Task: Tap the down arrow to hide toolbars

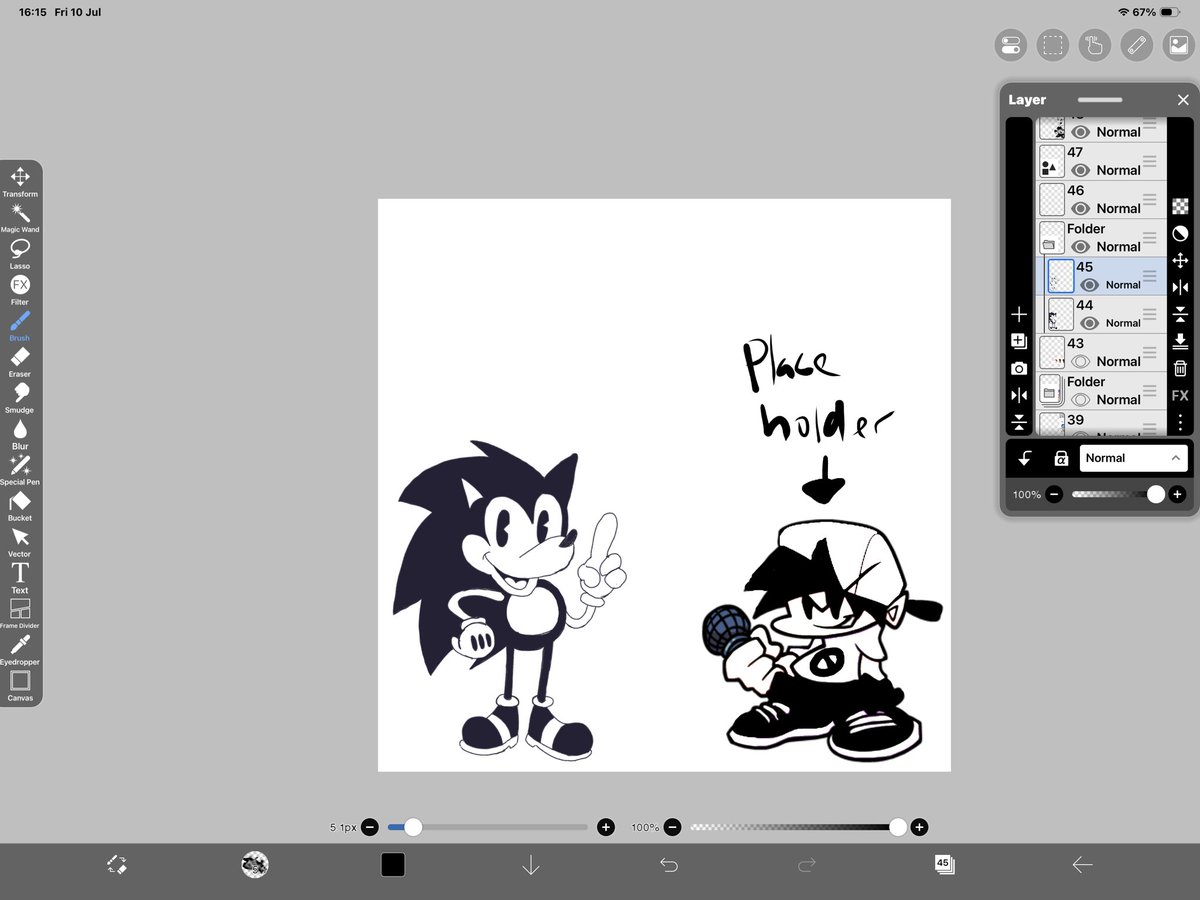Action: pos(531,865)
